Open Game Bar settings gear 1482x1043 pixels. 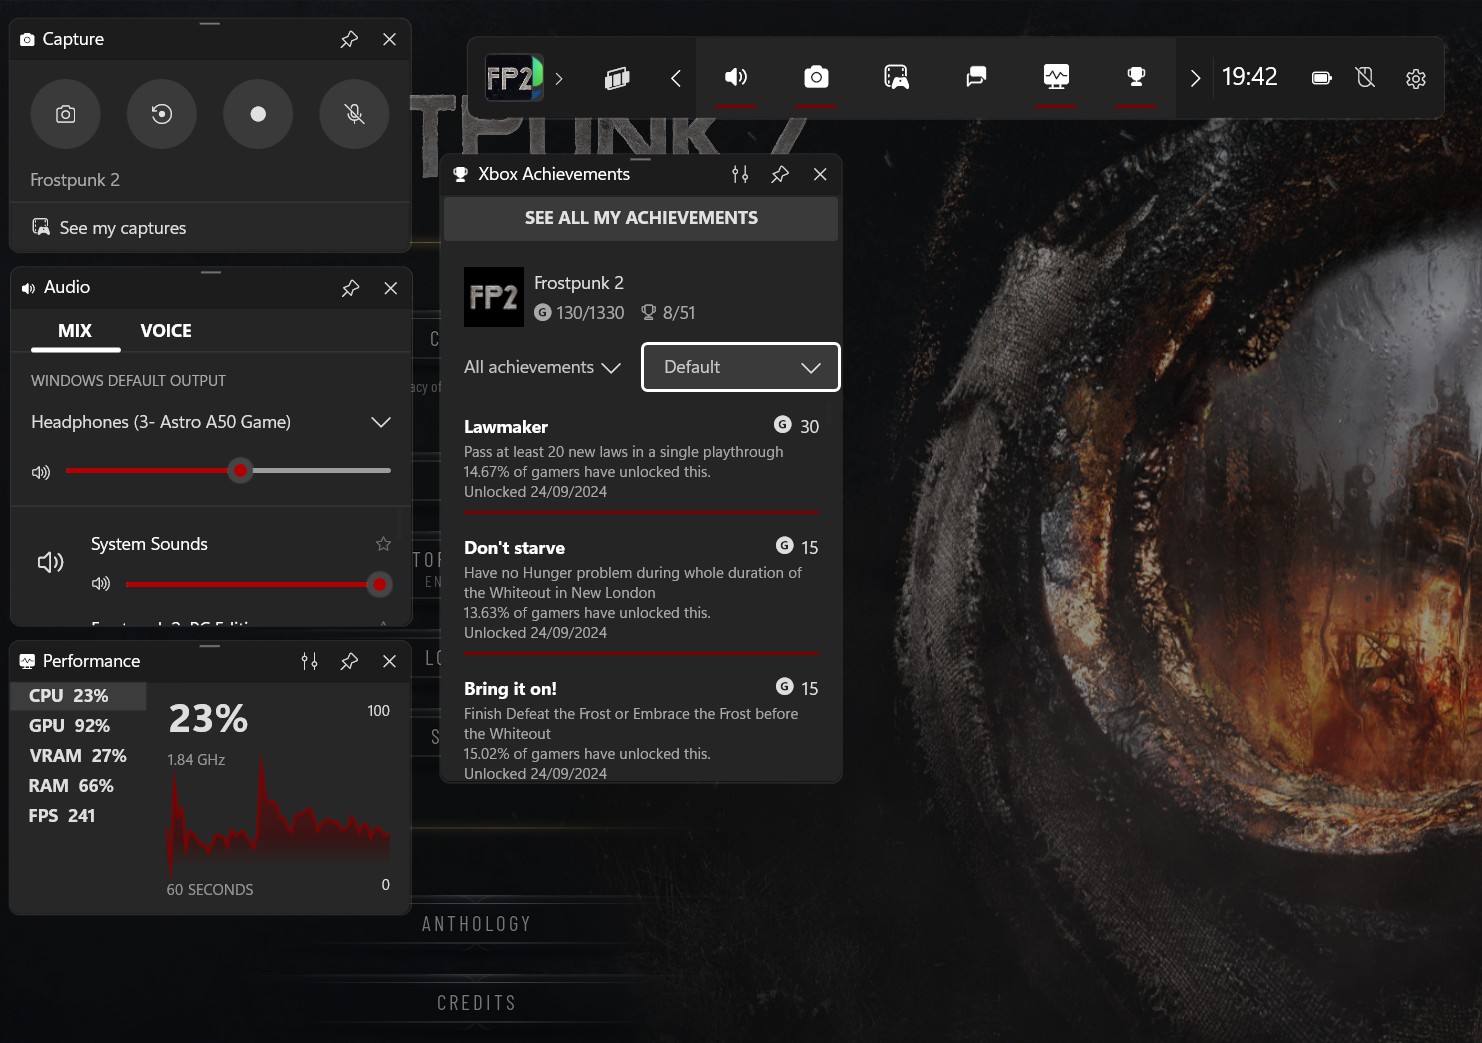coord(1416,78)
